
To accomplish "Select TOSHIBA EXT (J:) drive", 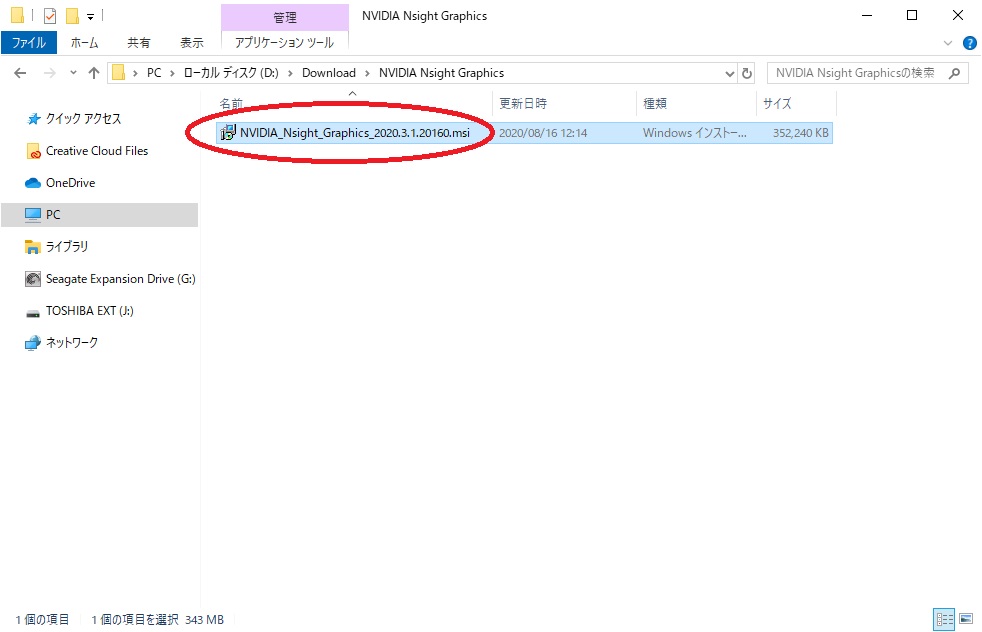I will pyautogui.click(x=90, y=311).
